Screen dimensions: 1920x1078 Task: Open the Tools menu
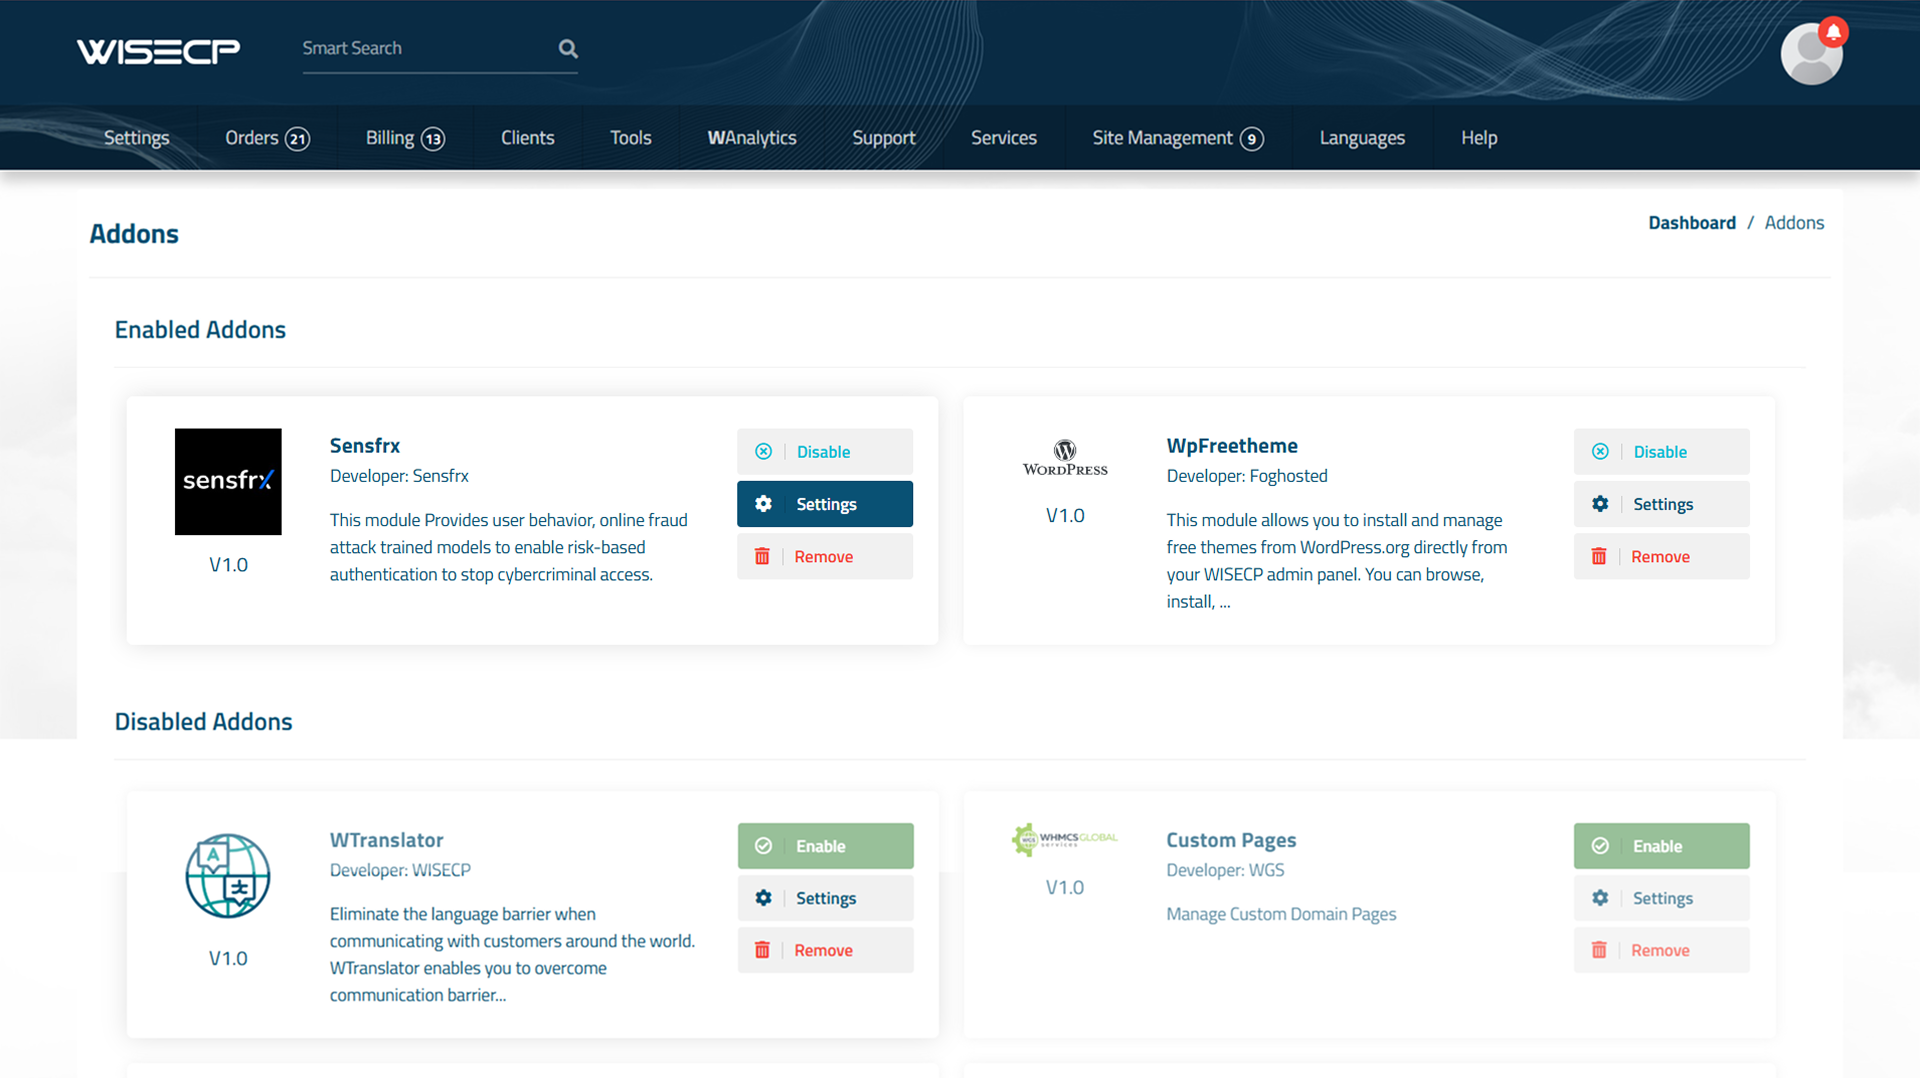click(631, 138)
